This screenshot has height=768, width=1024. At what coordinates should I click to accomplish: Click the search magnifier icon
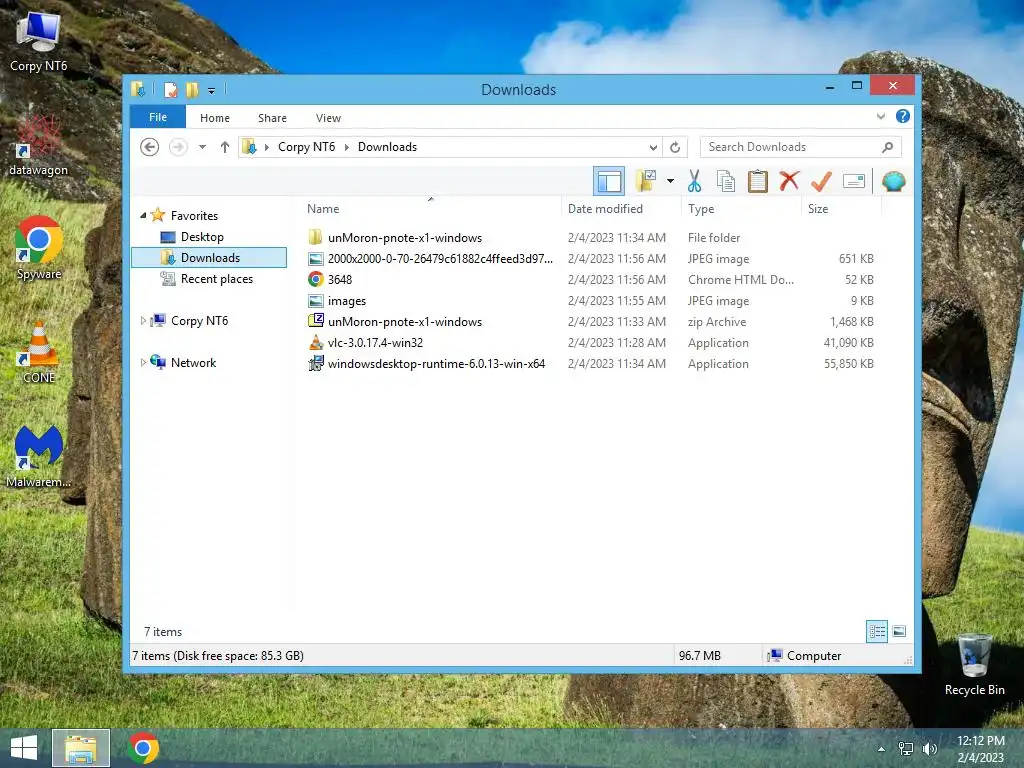[888, 147]
